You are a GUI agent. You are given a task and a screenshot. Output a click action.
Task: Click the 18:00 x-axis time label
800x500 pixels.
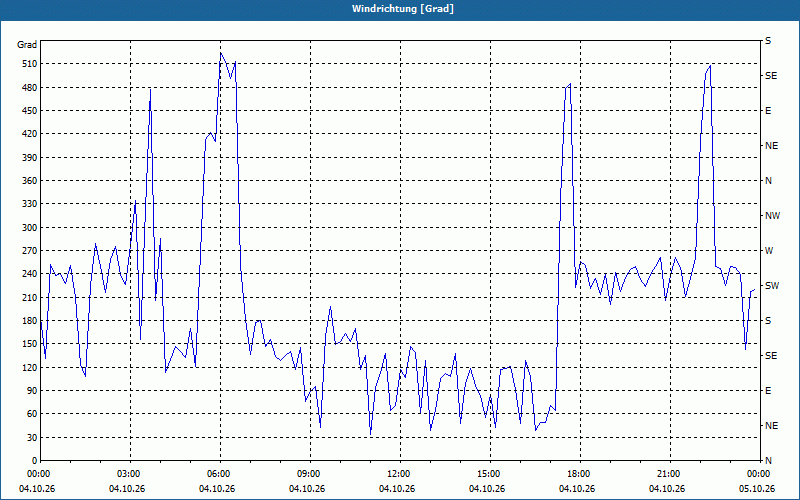(x=580, y=474)
